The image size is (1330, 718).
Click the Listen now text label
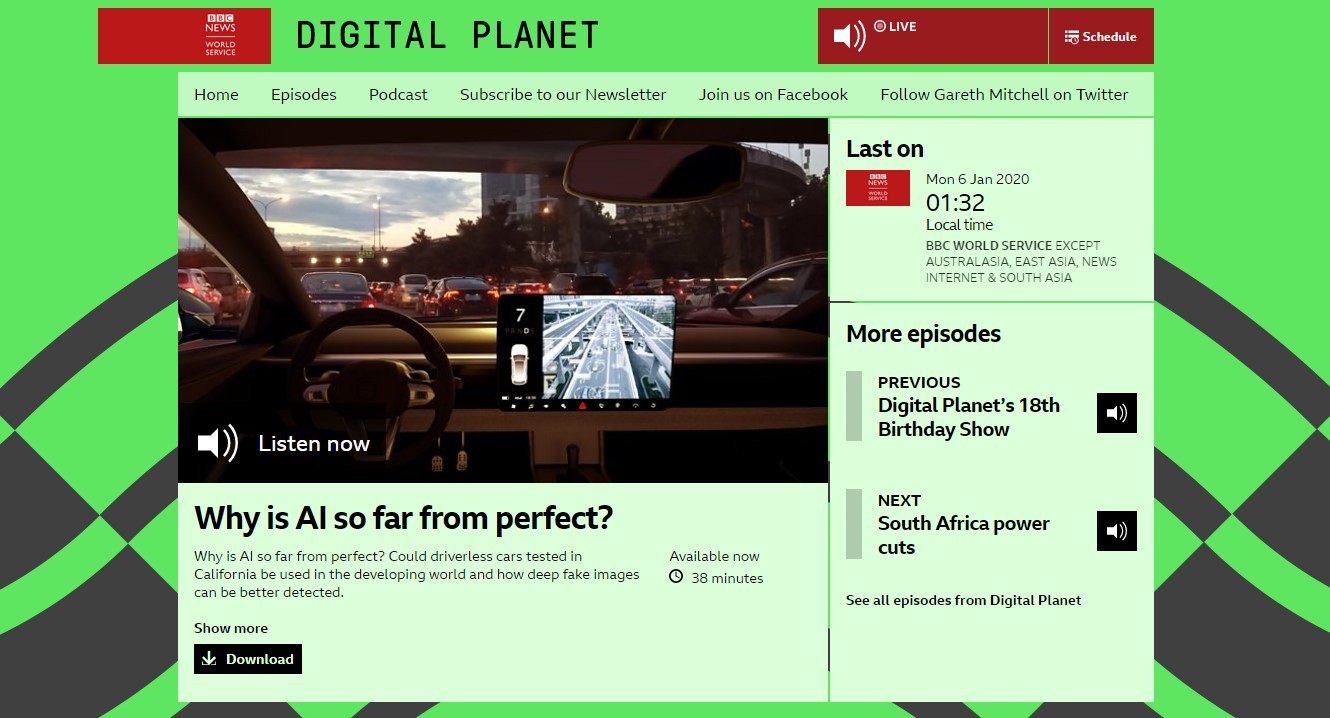pyautogui.click(x=314, y=443)
